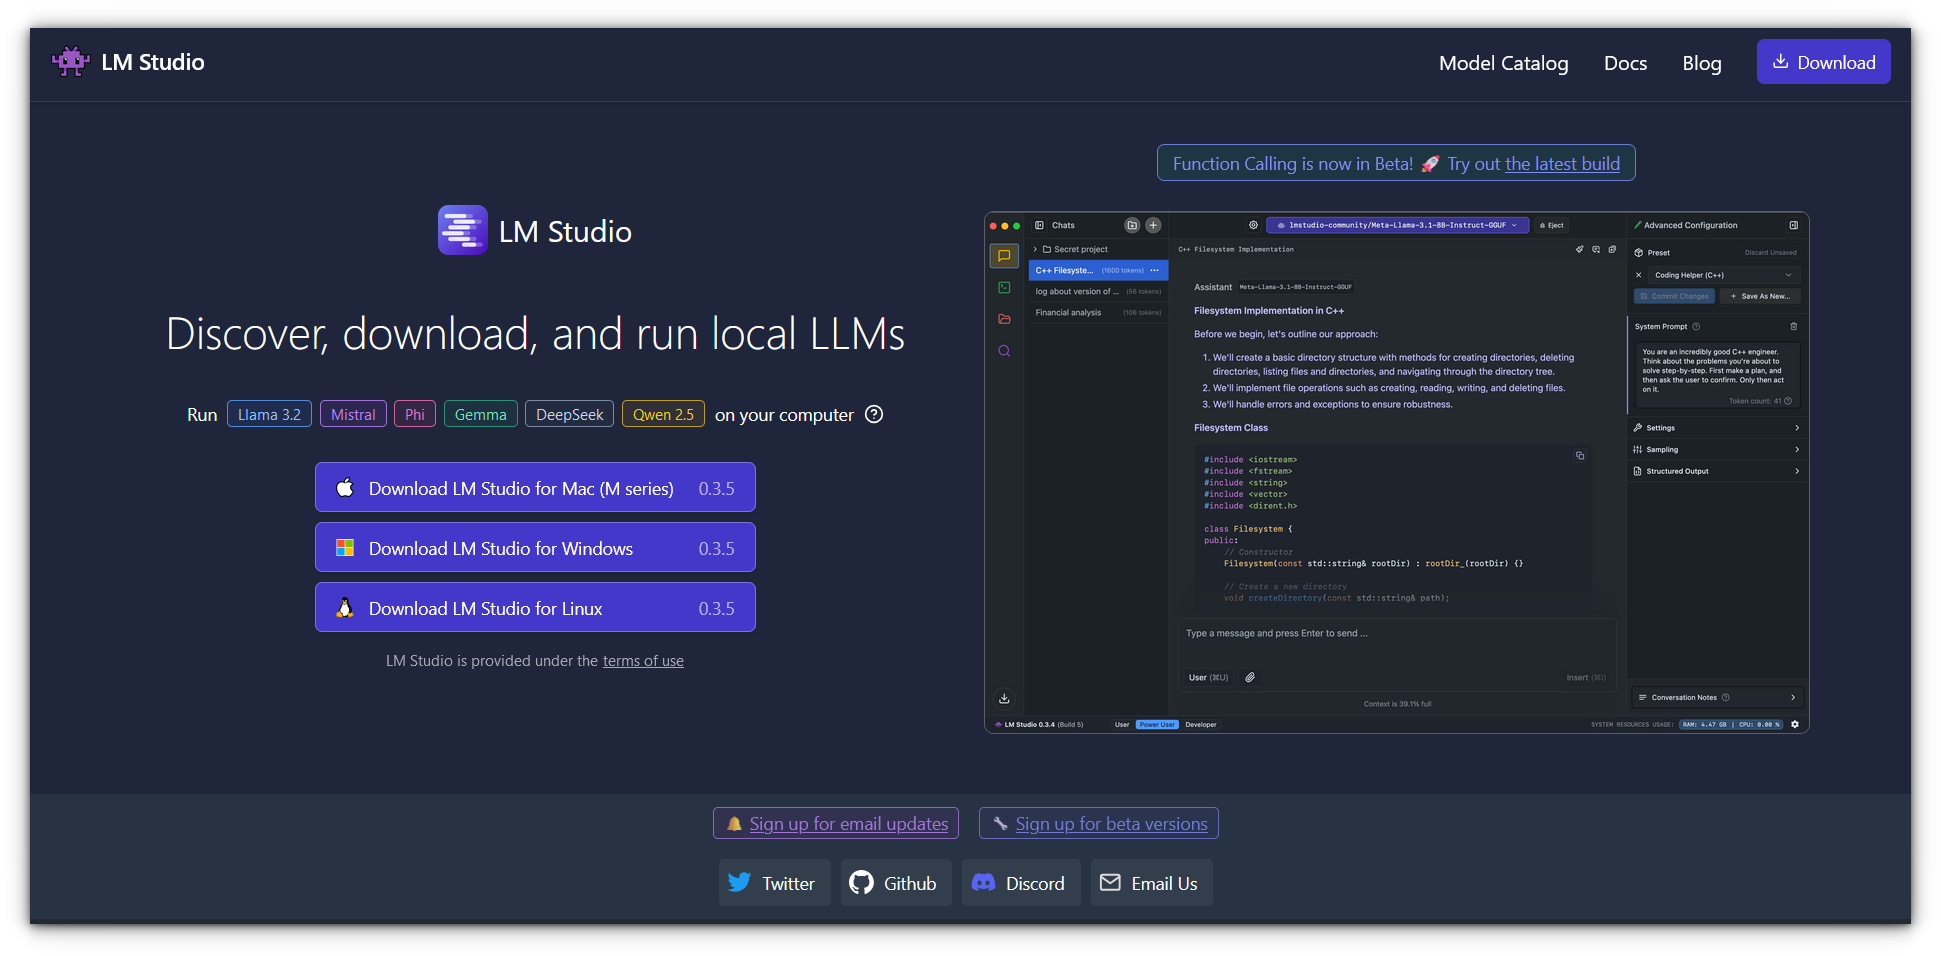This screenshot has height=956, width=1941.
Task: Open Model Catalog in navigation
Action: pyautogui.click(x=1503, y=63)
